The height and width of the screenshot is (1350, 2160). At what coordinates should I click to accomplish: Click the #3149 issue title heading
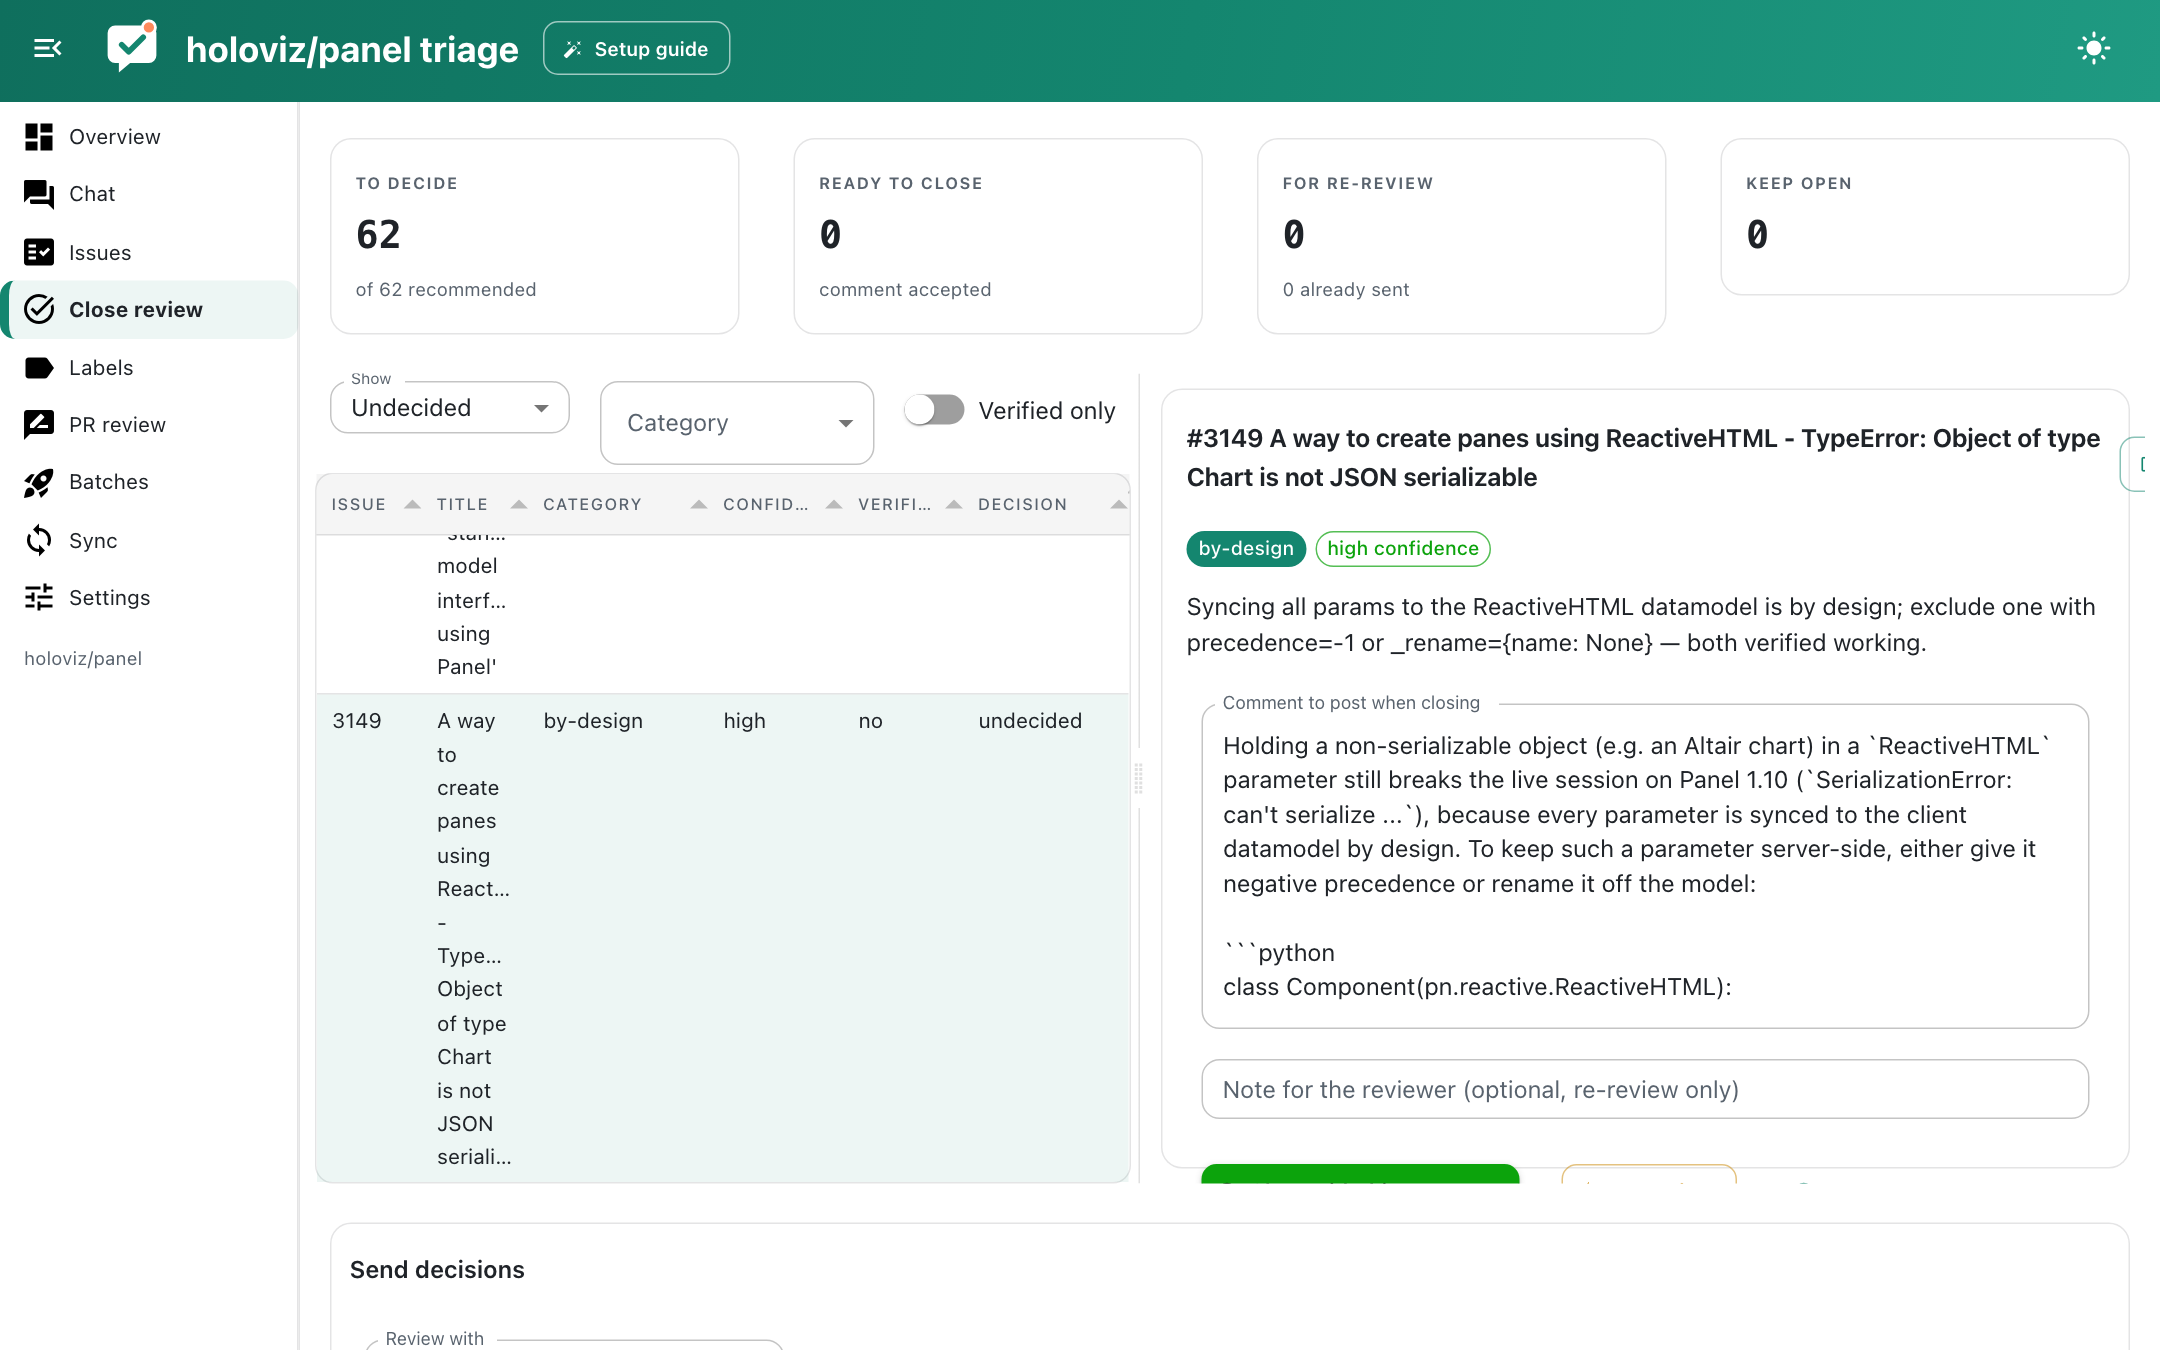coord(1643,458)
